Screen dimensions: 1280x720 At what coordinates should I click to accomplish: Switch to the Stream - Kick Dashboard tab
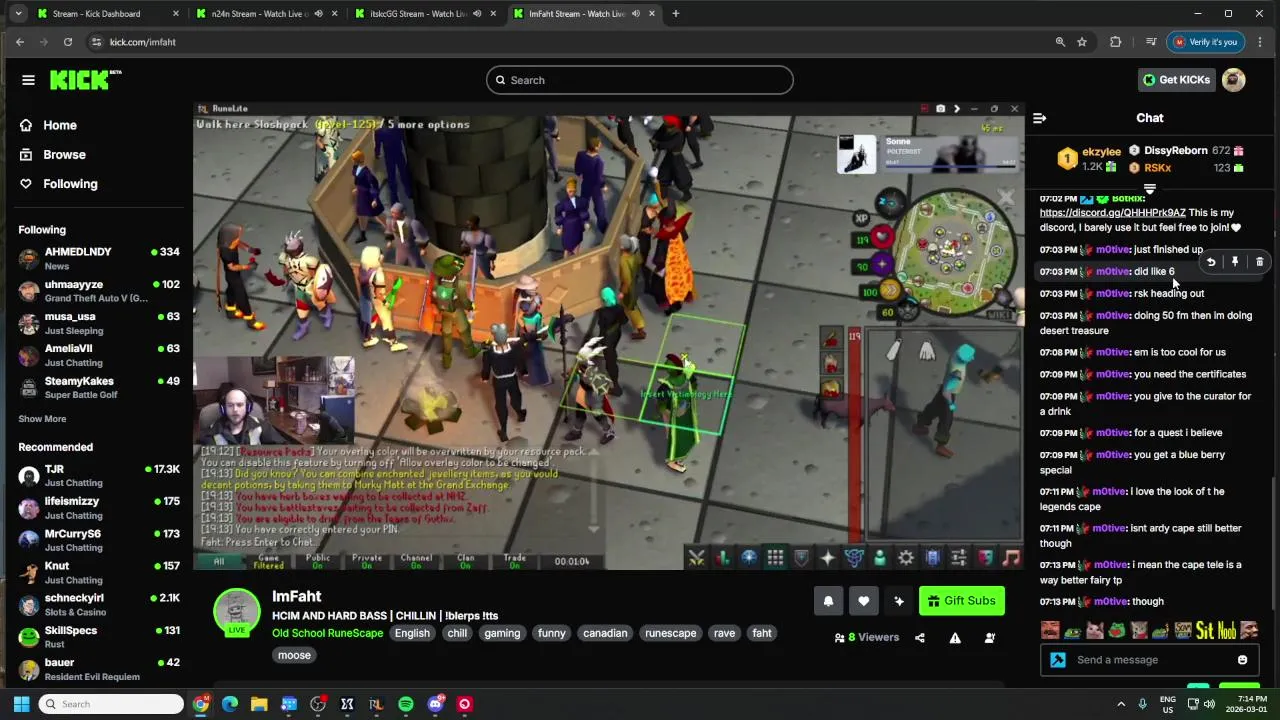pos(110,14)
